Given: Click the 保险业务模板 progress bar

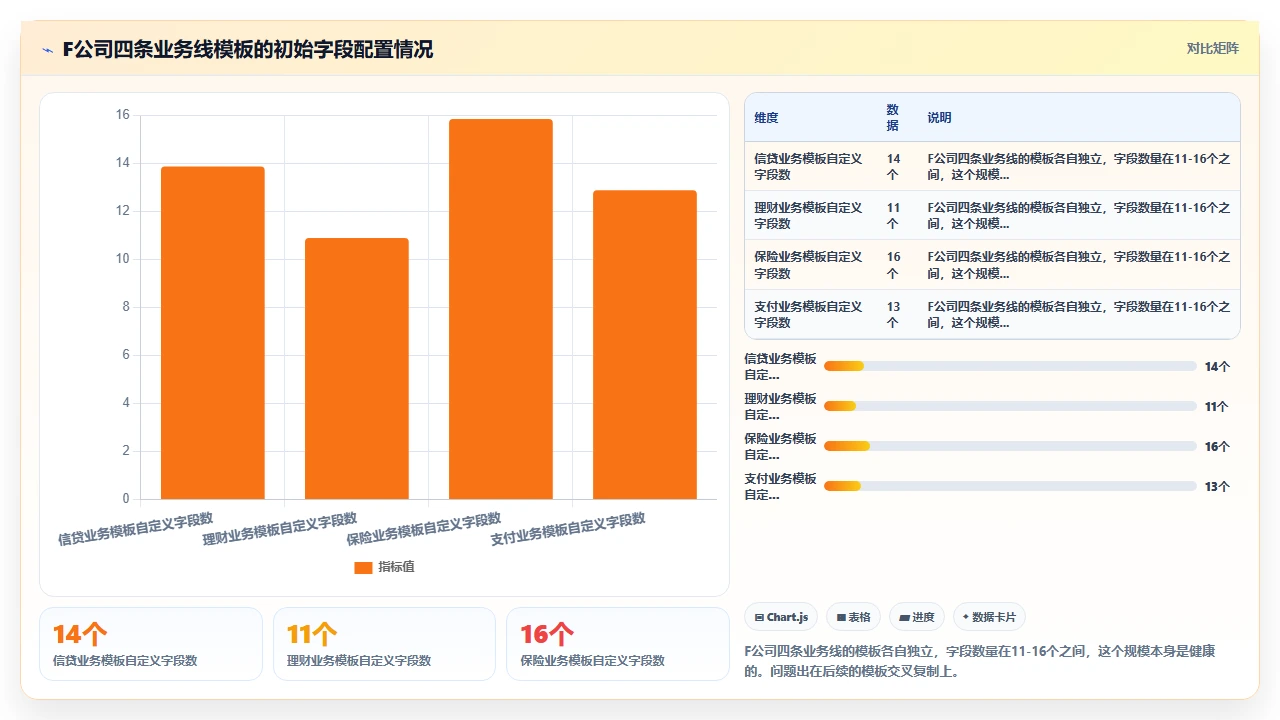Looking at the screenshot, I should [1010, 446].
